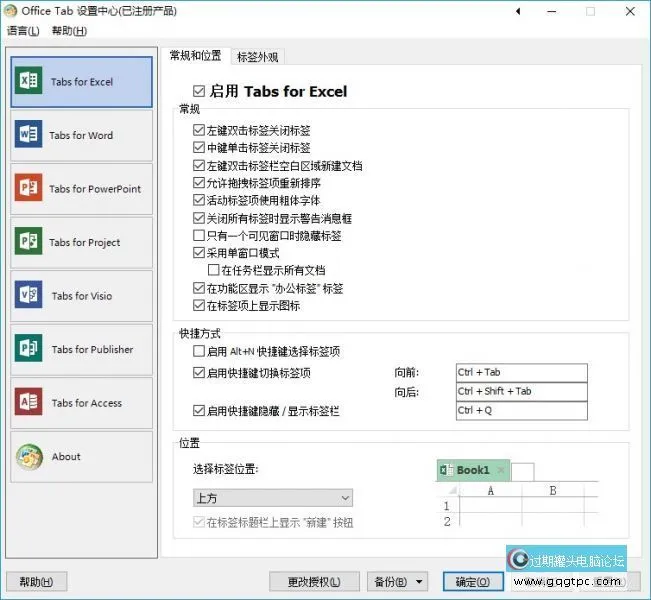Enable 只有一个可见窗口时隐藏标签 checkbox
651x600 pixels.
point(199,236)
